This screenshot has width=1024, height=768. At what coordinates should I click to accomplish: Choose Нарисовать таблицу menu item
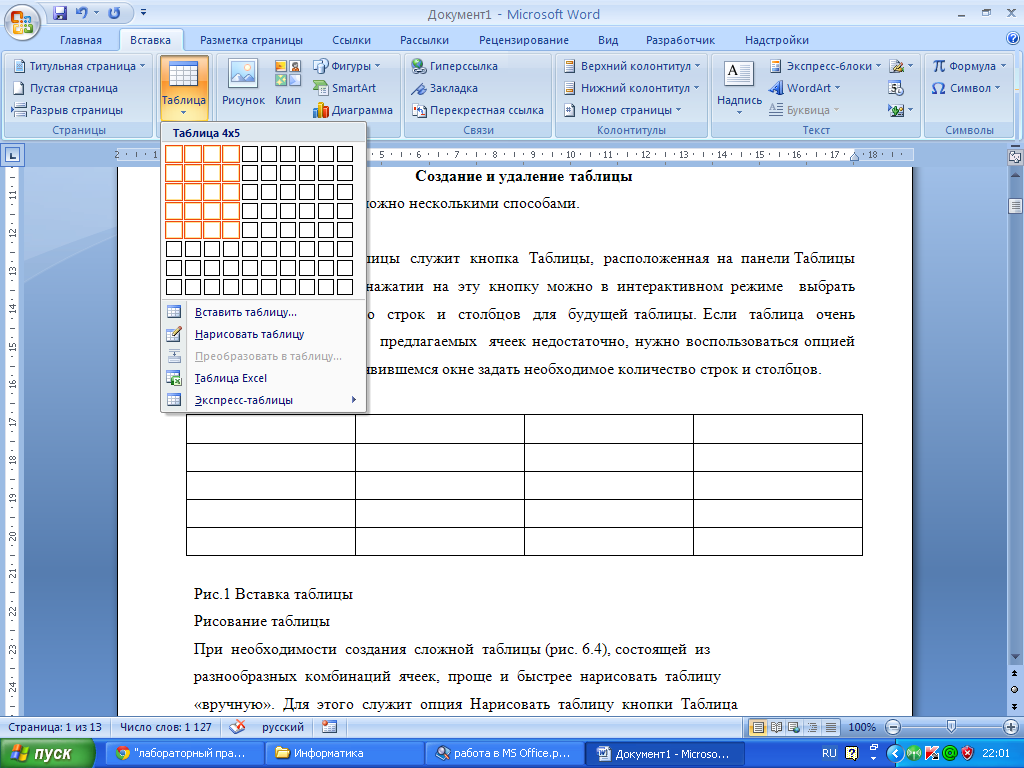click(264, 334)
